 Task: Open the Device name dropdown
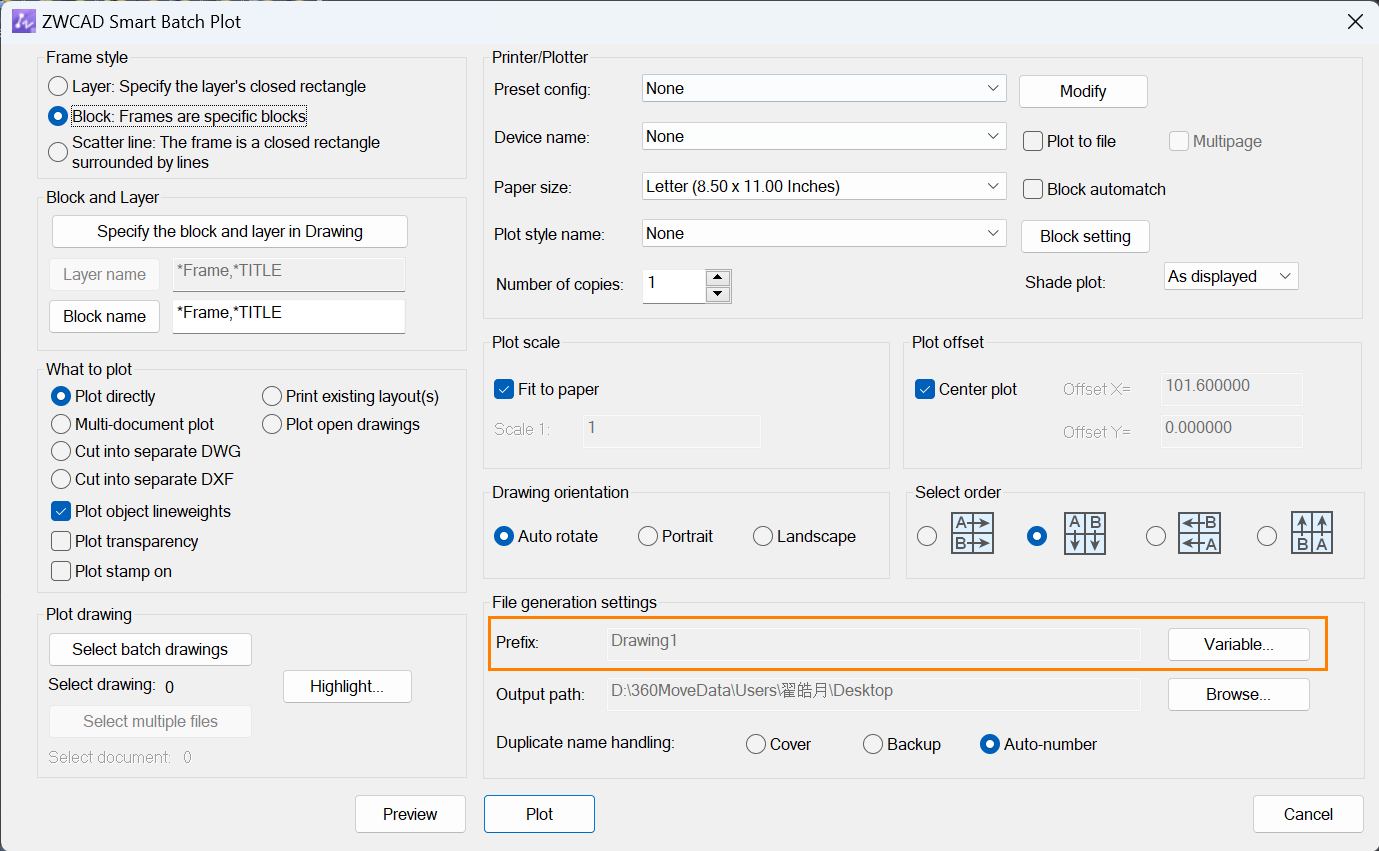coord(824,136)
